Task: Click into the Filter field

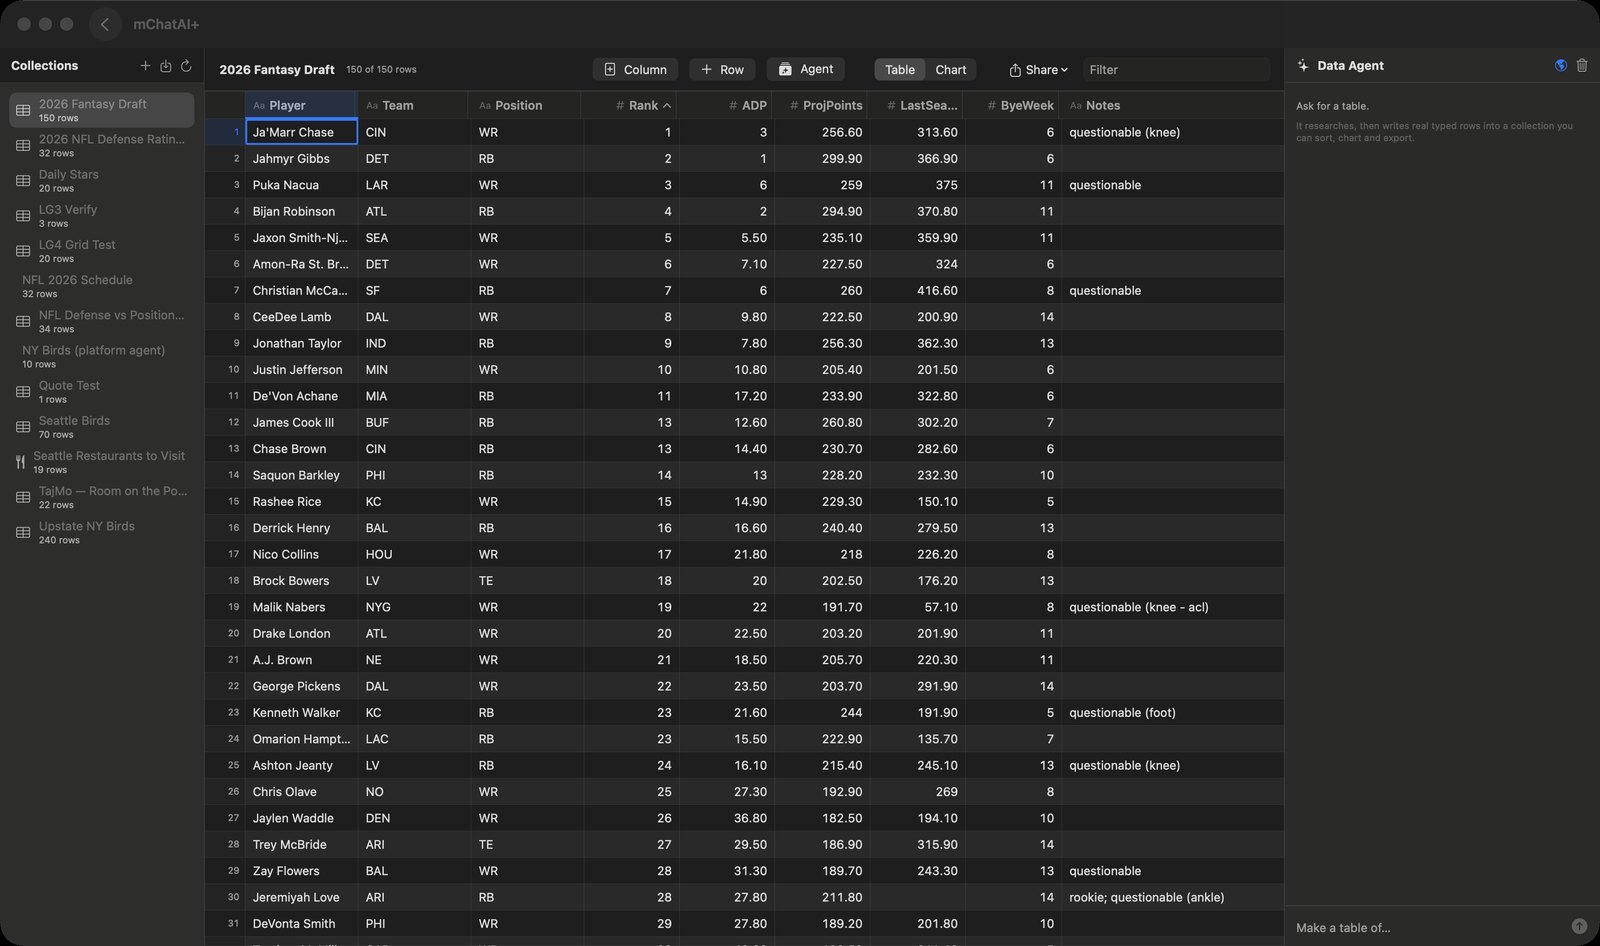Action: pyautogui.click(x=1176, y=69)
